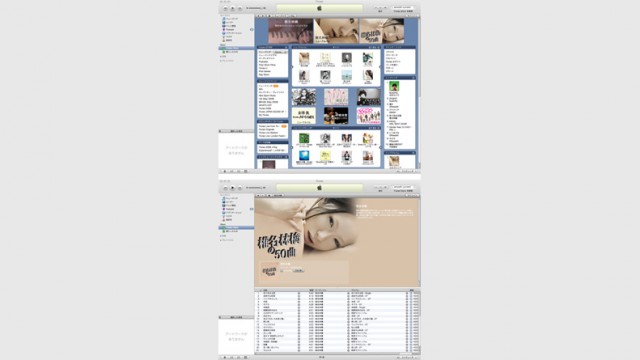Select Podcasts in the top window sidebar

pyautogui.click(x=230, y=29)
